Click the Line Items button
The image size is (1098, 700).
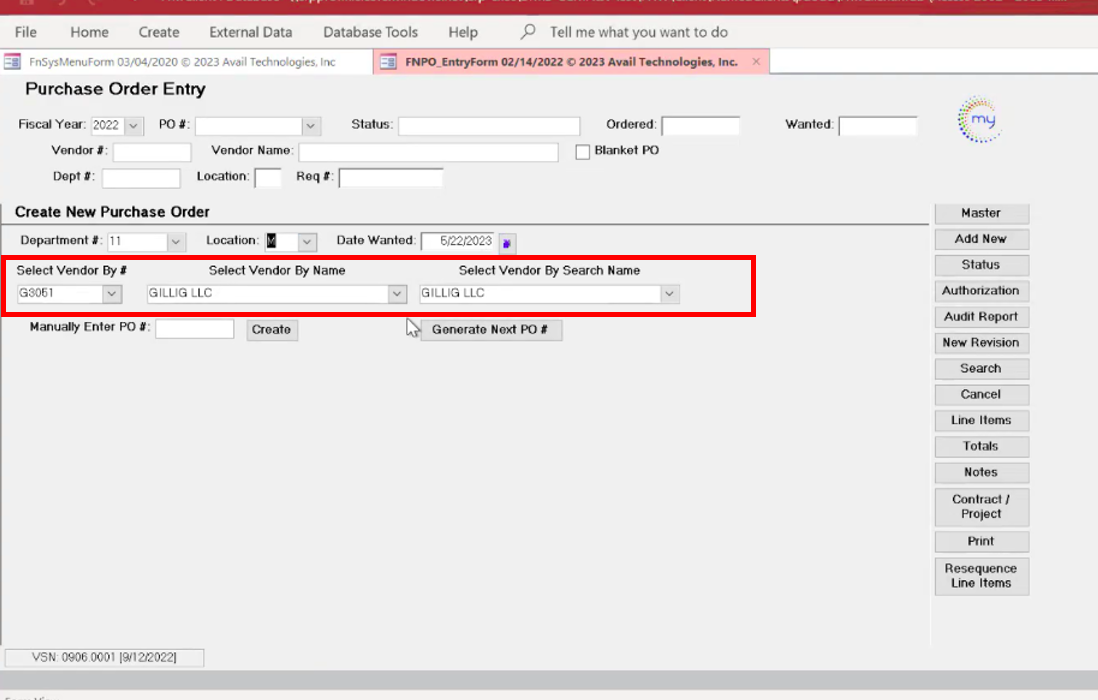point(980,421)
